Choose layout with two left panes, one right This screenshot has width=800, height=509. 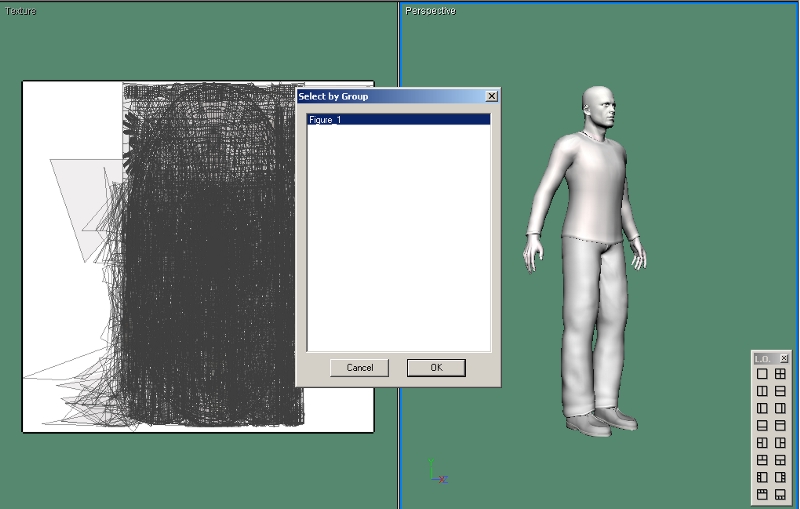pyautogui.click(x=762, y=442)
